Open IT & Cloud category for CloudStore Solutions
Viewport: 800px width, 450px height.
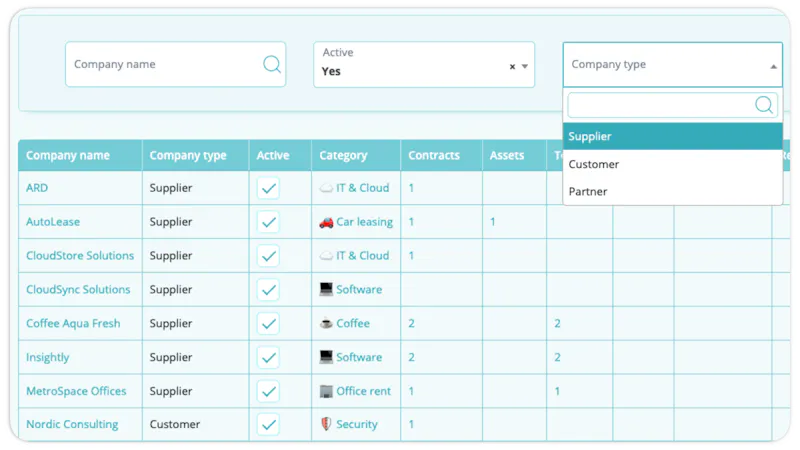[362, 255]
